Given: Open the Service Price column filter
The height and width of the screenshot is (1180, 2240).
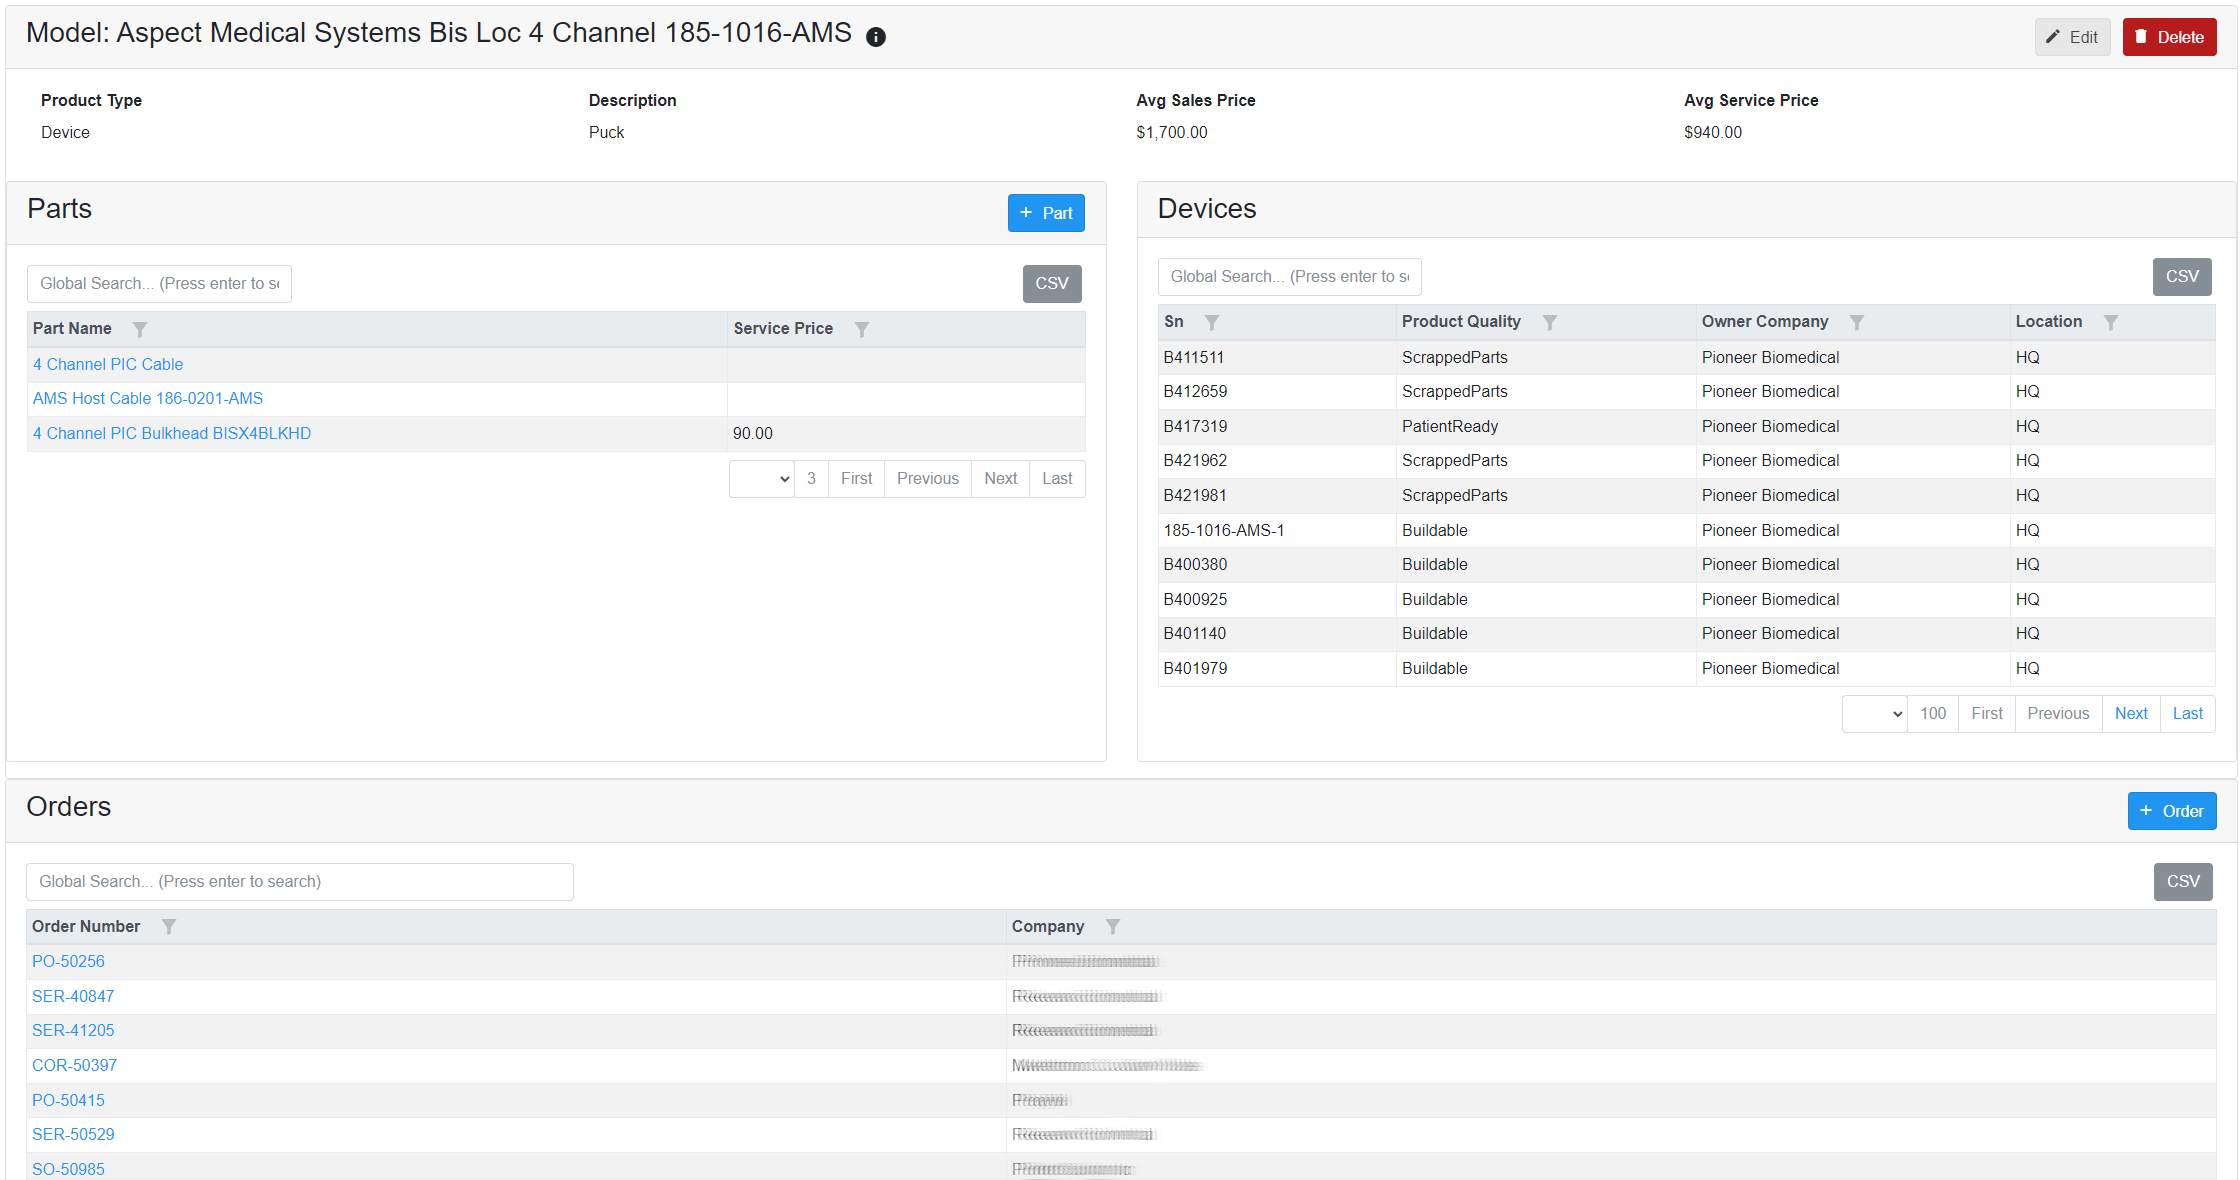Looking at the screenshot, I should [x=862, y=329].
